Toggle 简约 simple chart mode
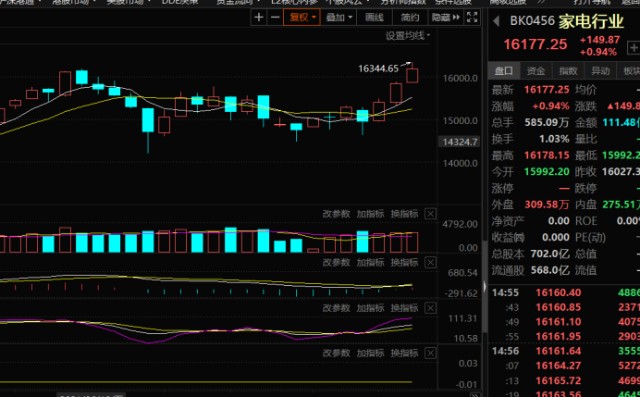The image size is (640, 397). pos(409,17)
